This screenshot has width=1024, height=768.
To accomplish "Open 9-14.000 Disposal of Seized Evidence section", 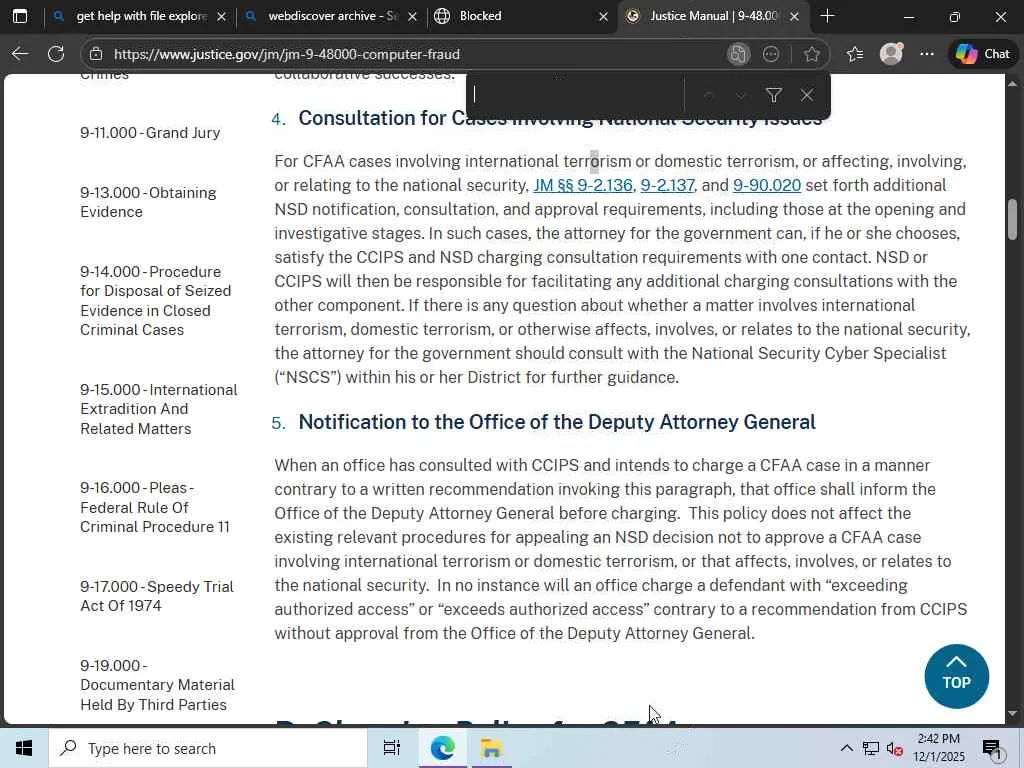I will click(155, 300).
